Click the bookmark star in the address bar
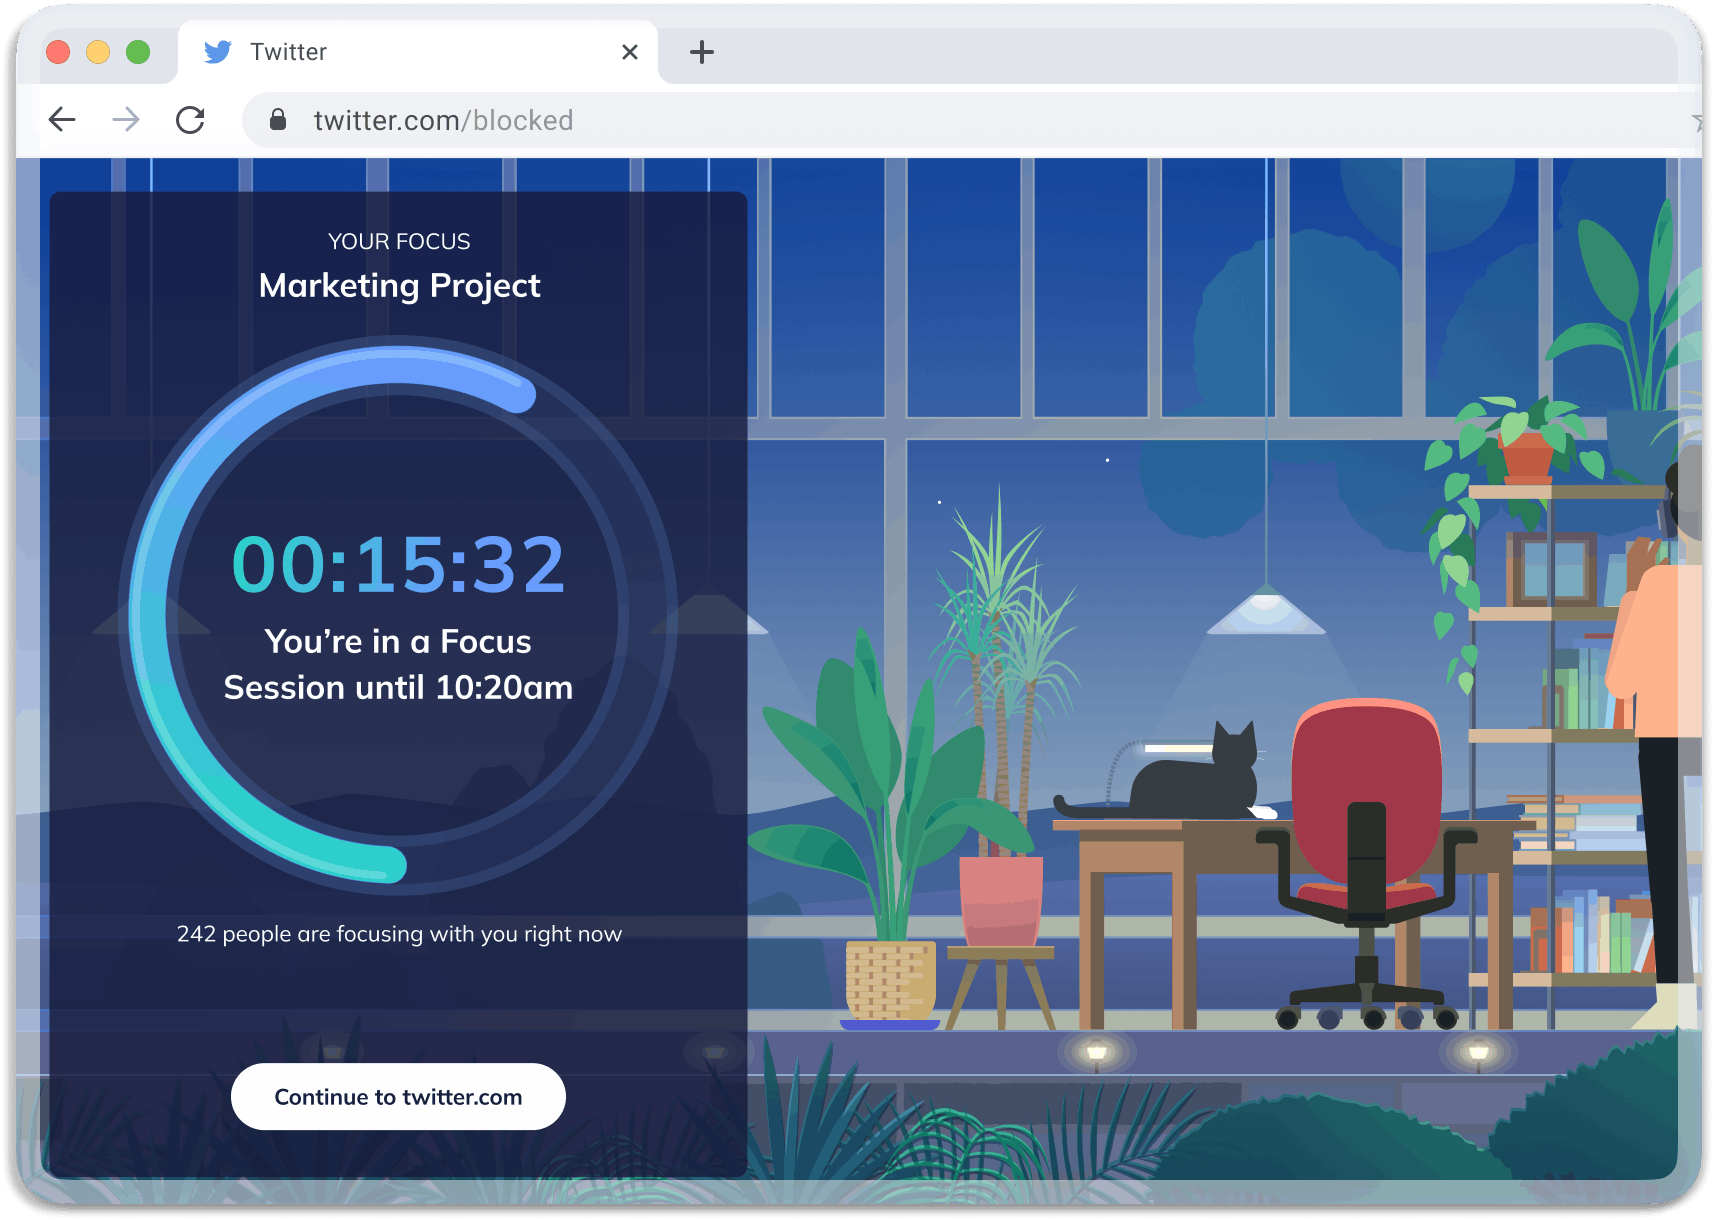 [x=1700, y=120]
